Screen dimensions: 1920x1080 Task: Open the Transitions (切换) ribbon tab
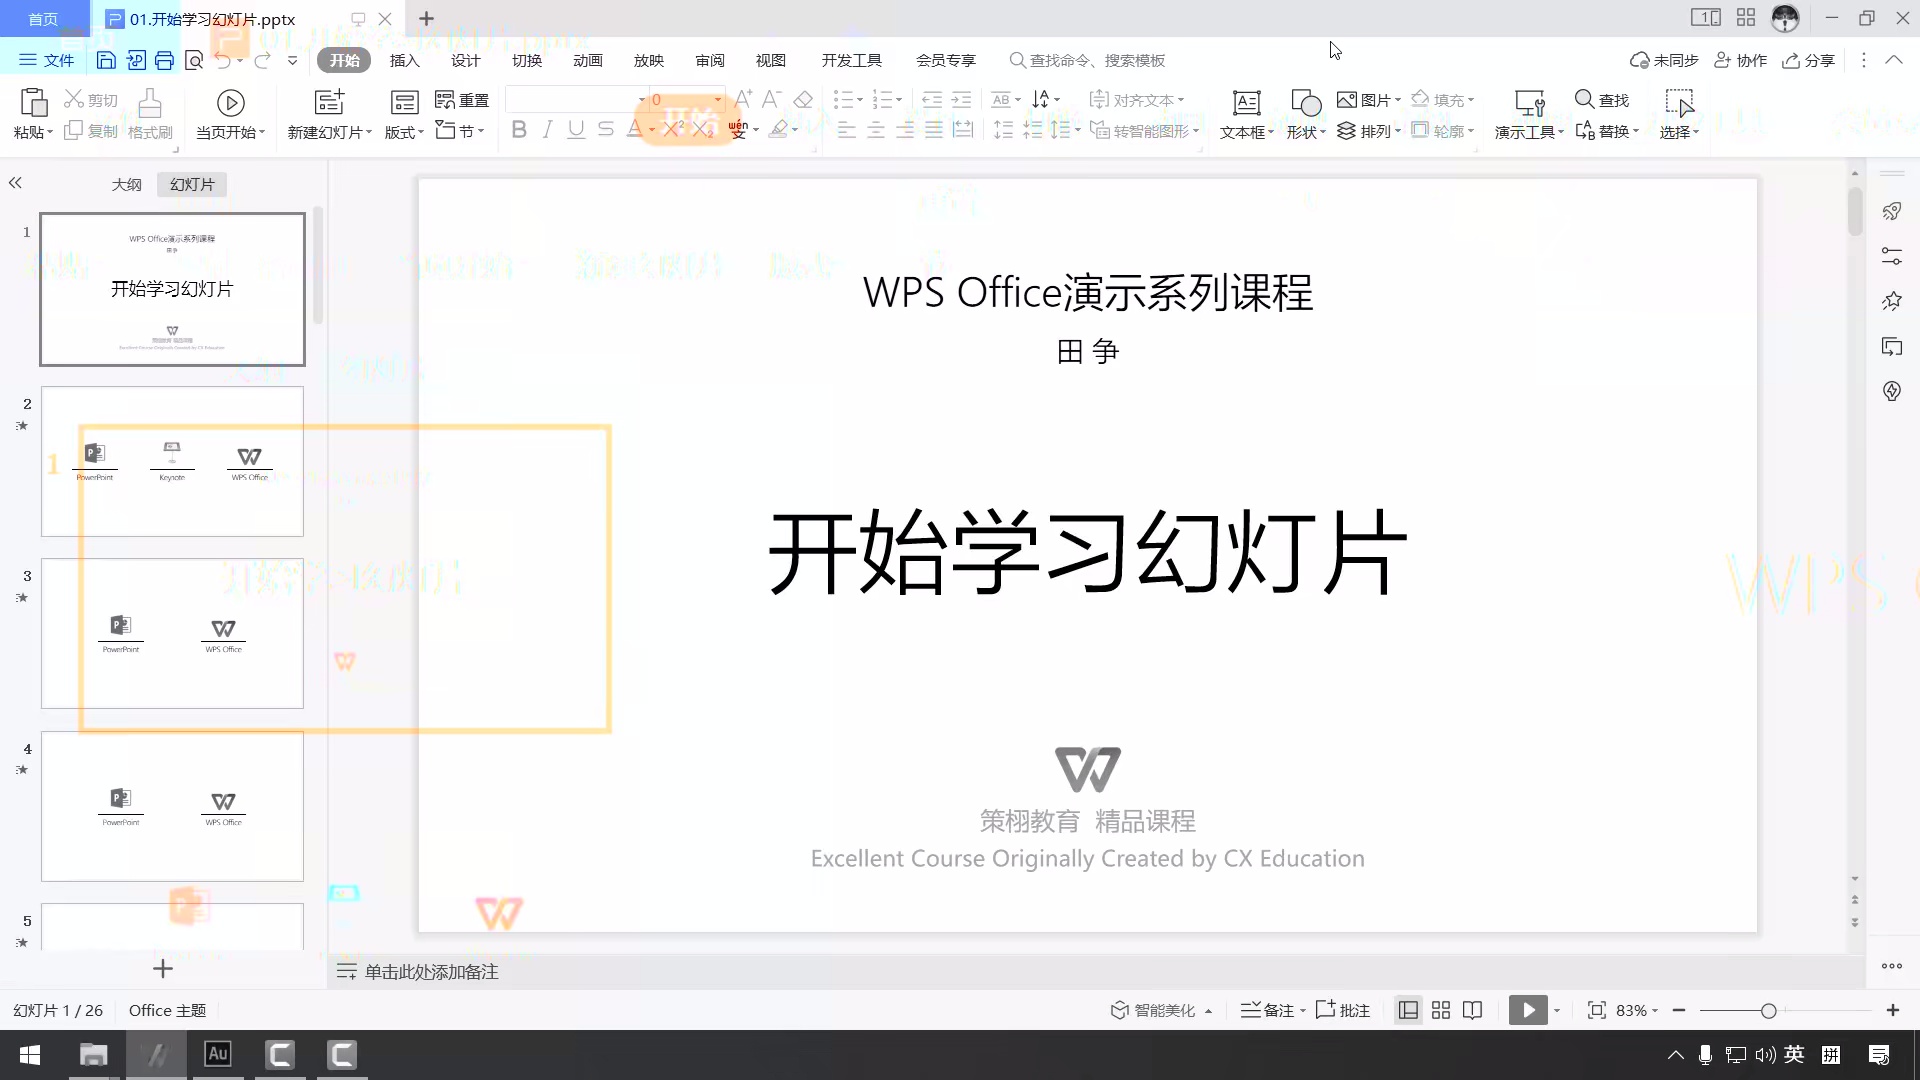[x=527, y=61]
